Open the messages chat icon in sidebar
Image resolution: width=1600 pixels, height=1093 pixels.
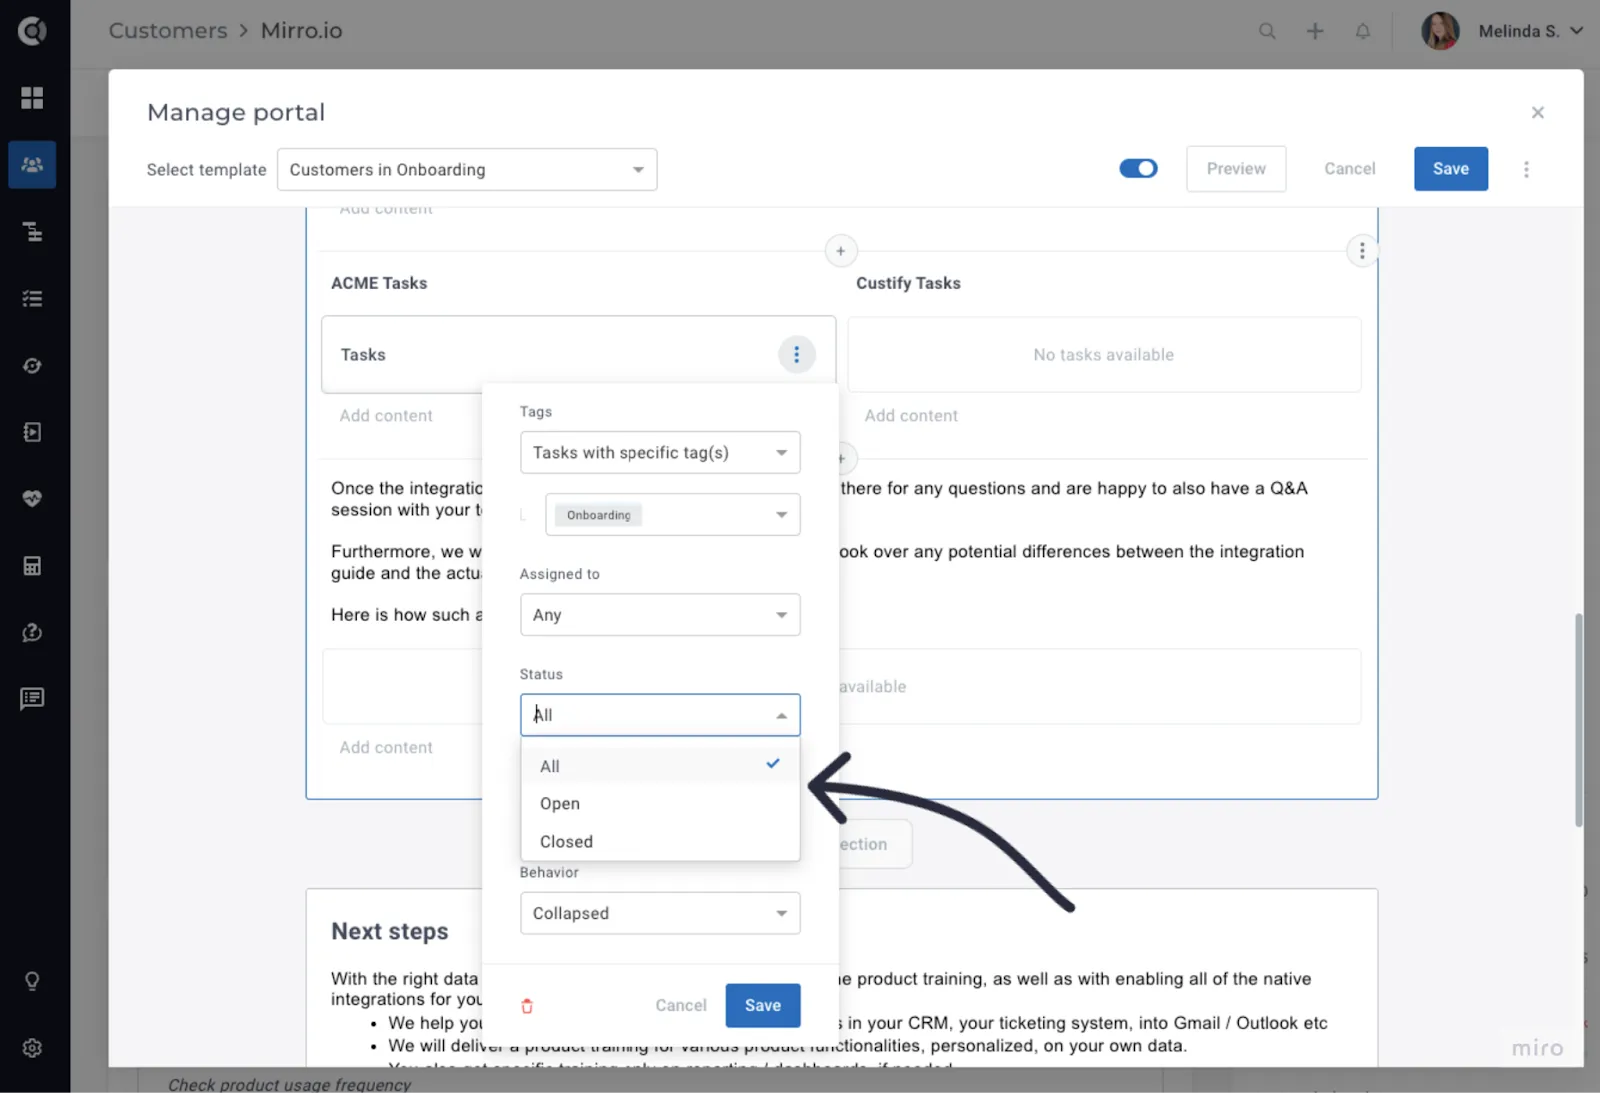[32, 698]
